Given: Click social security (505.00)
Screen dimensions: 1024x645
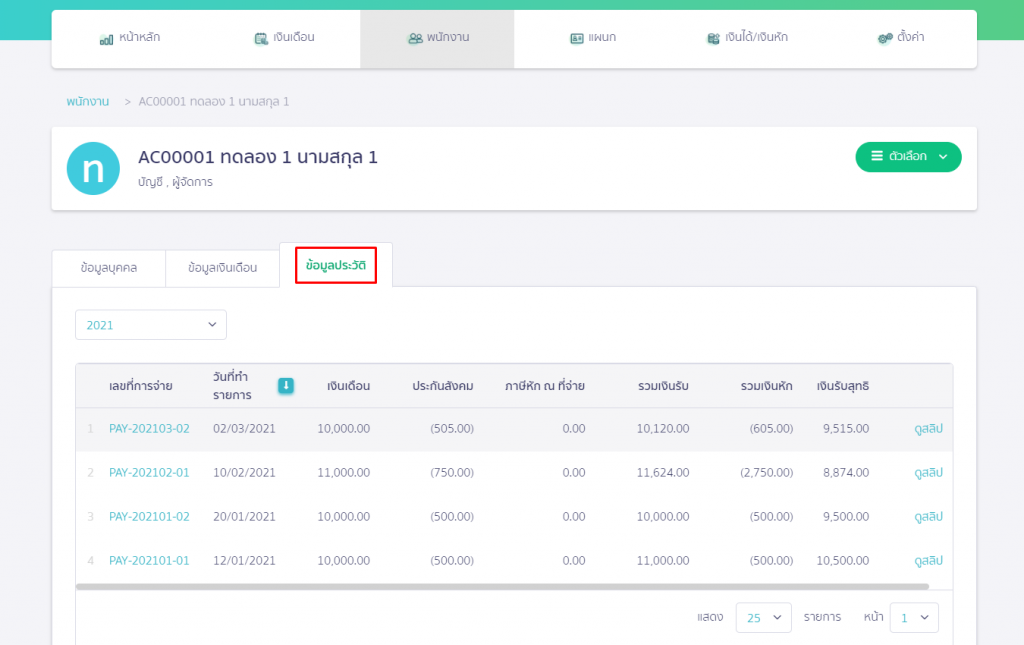Looking at the screenshot, I should pyautogui.click(x=452, y=429).
